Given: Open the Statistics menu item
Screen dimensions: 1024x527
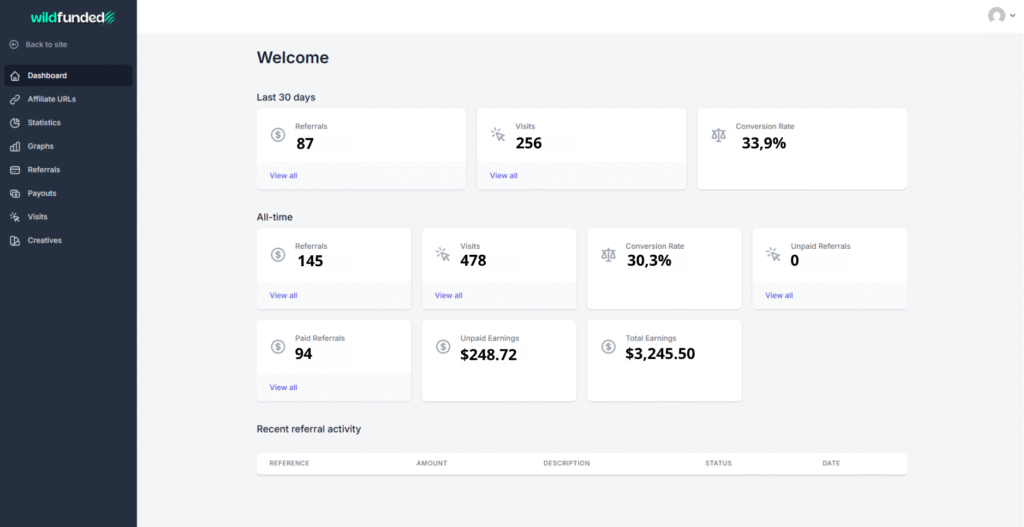Looking at the screenshot, I should [44, 123].
